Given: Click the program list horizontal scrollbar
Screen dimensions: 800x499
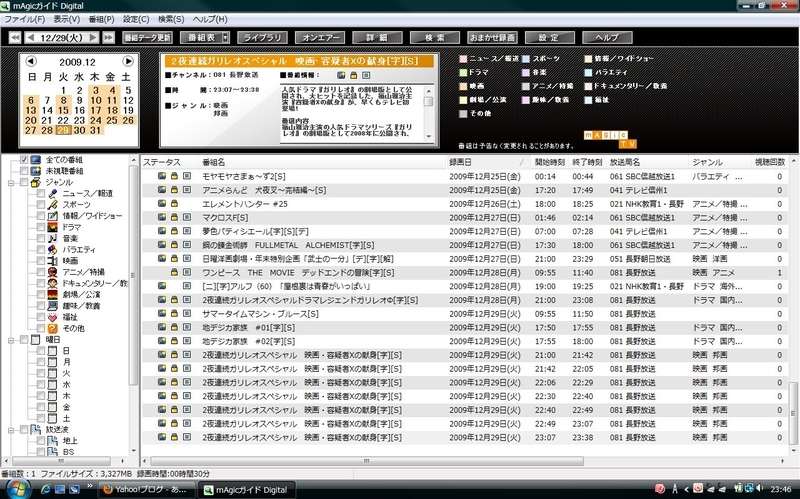Looking at the screenshot, I should pos(366,461).
